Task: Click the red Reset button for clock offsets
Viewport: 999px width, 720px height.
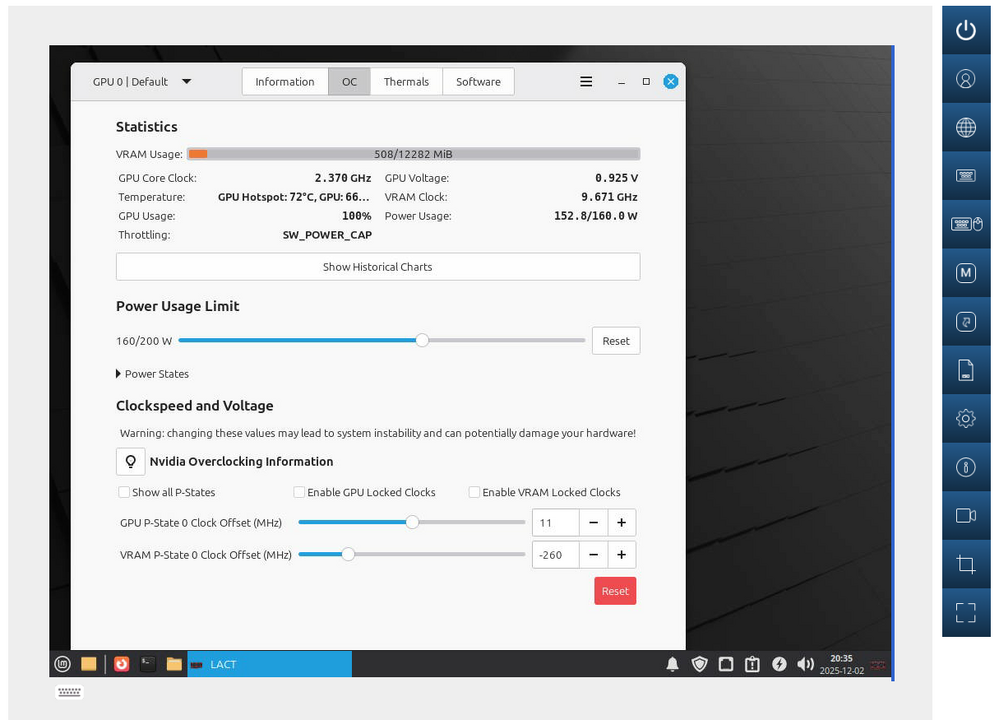Action: pyautogui.click(x=615, y=591)
